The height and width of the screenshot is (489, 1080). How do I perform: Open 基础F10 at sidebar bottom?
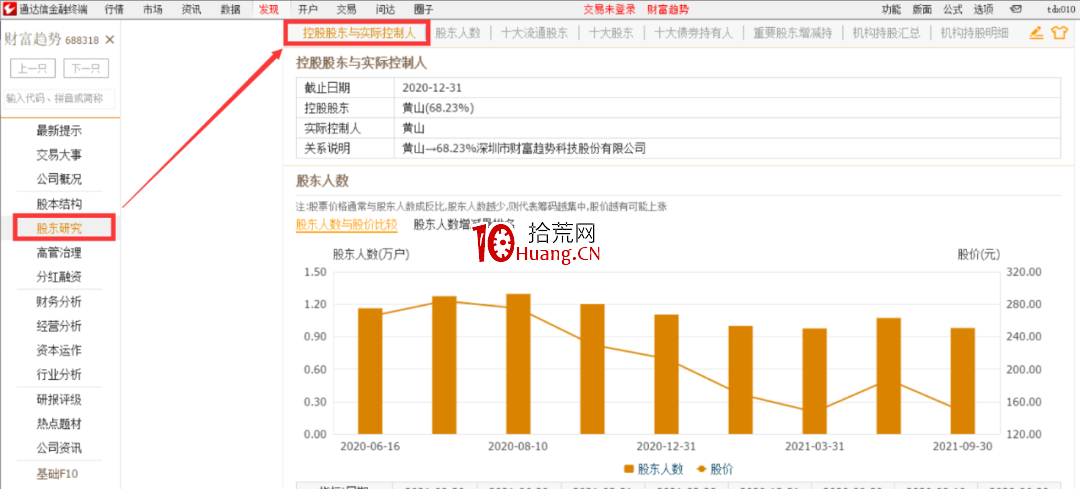(x=59, y=473)
